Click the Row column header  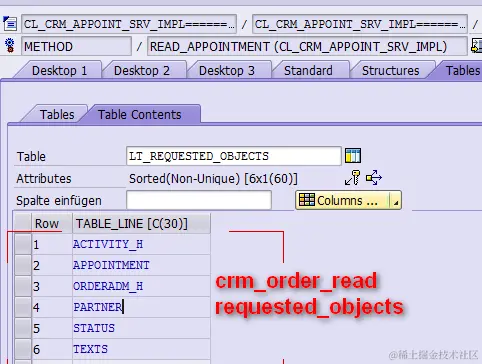52,223
